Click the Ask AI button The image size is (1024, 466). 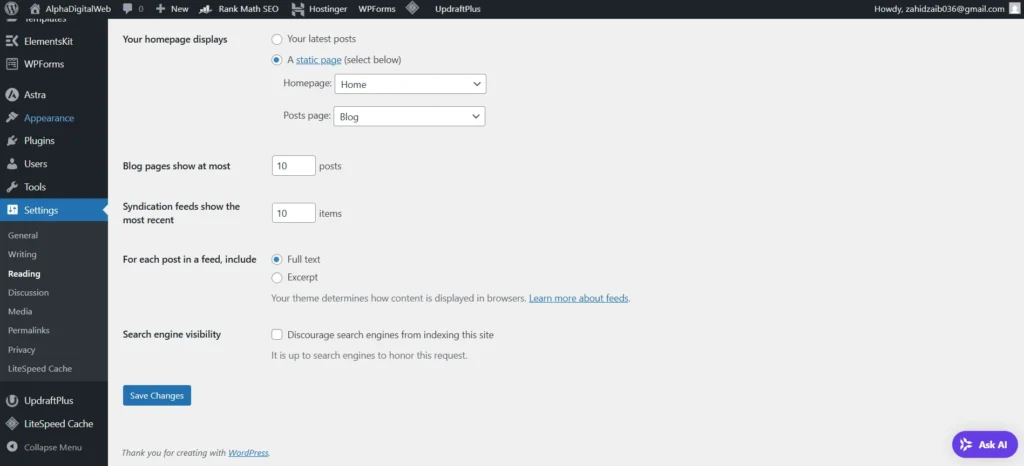pyautogui.click(x=985, y=444)
